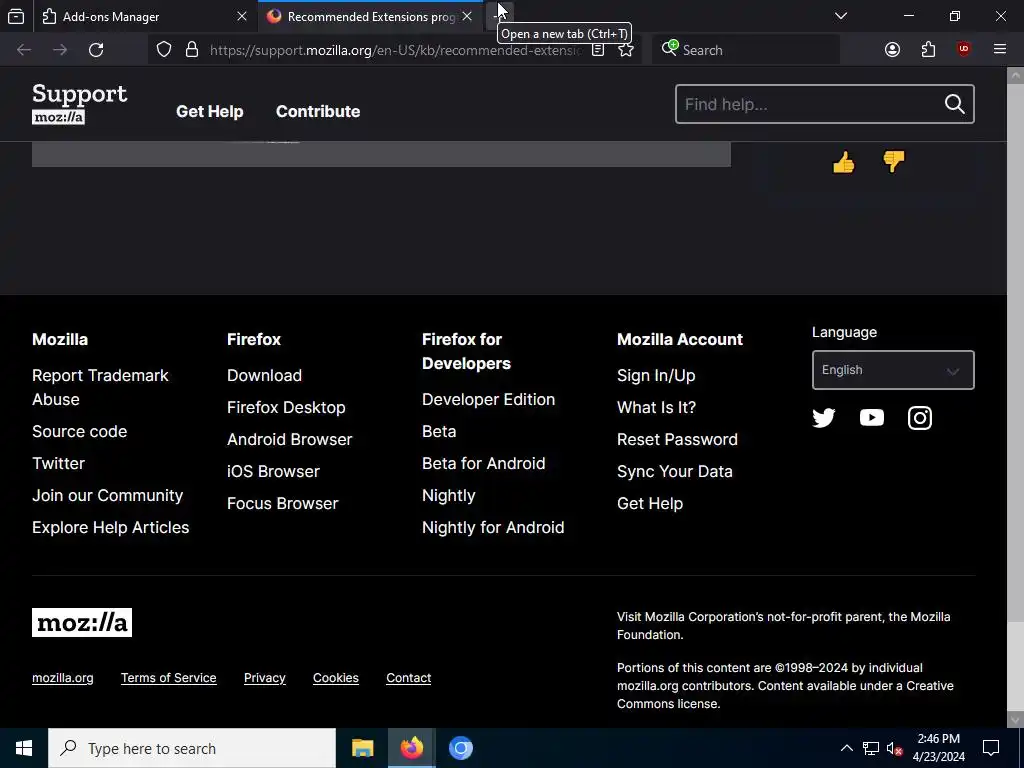Open the Contribute header menu
This screenshot has width=1024, height=768.
pos(318,112)
